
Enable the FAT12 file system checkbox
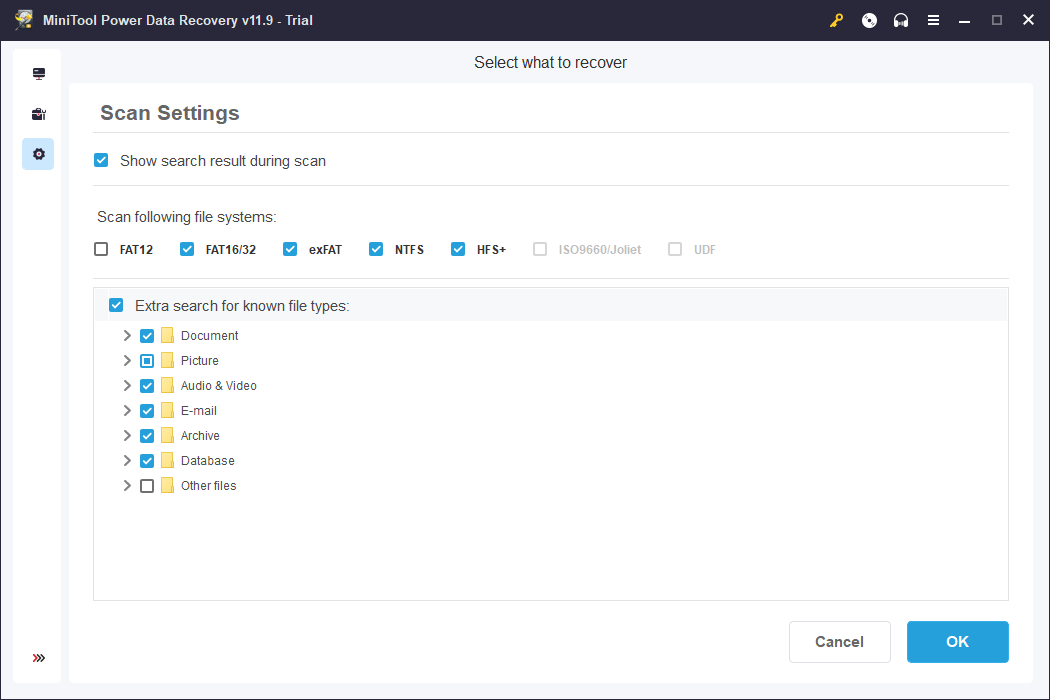(101, 249)
